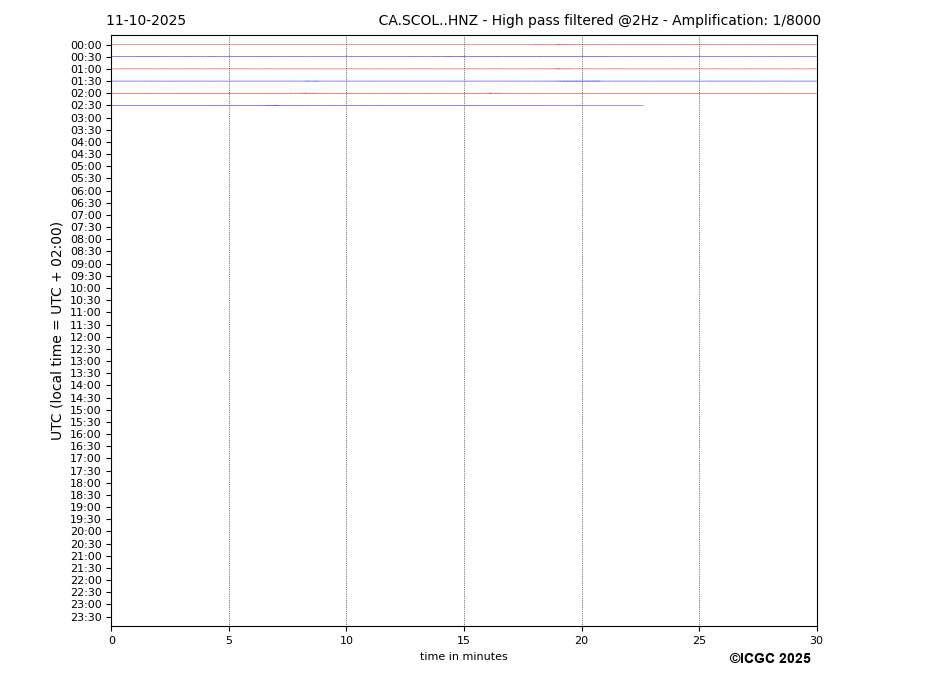This screenshot has height=696, width=927.
Task: Click the 12:00 time row label
Action: click(86, 337)
